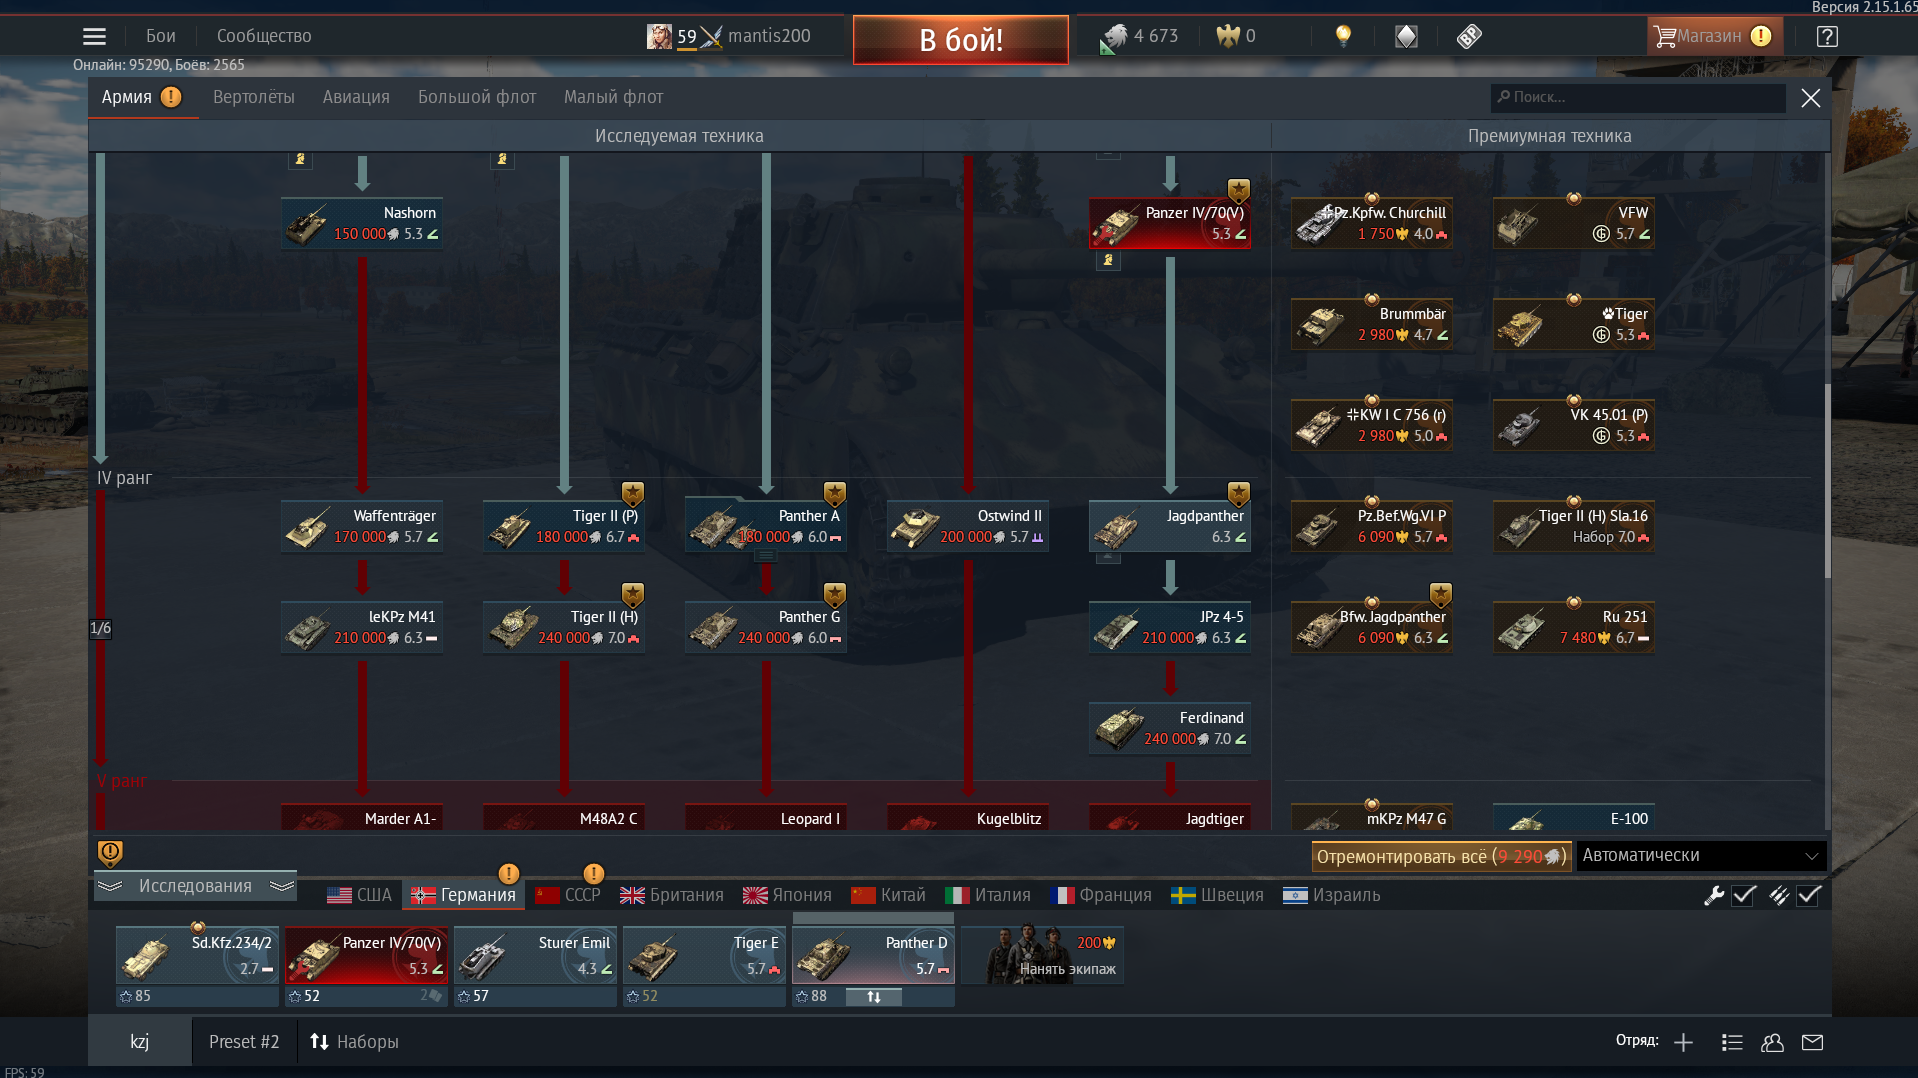This screenshot has height=1078, width=1918.
Task: Open the light bulb tips icon
Action: coord(1343,37)
